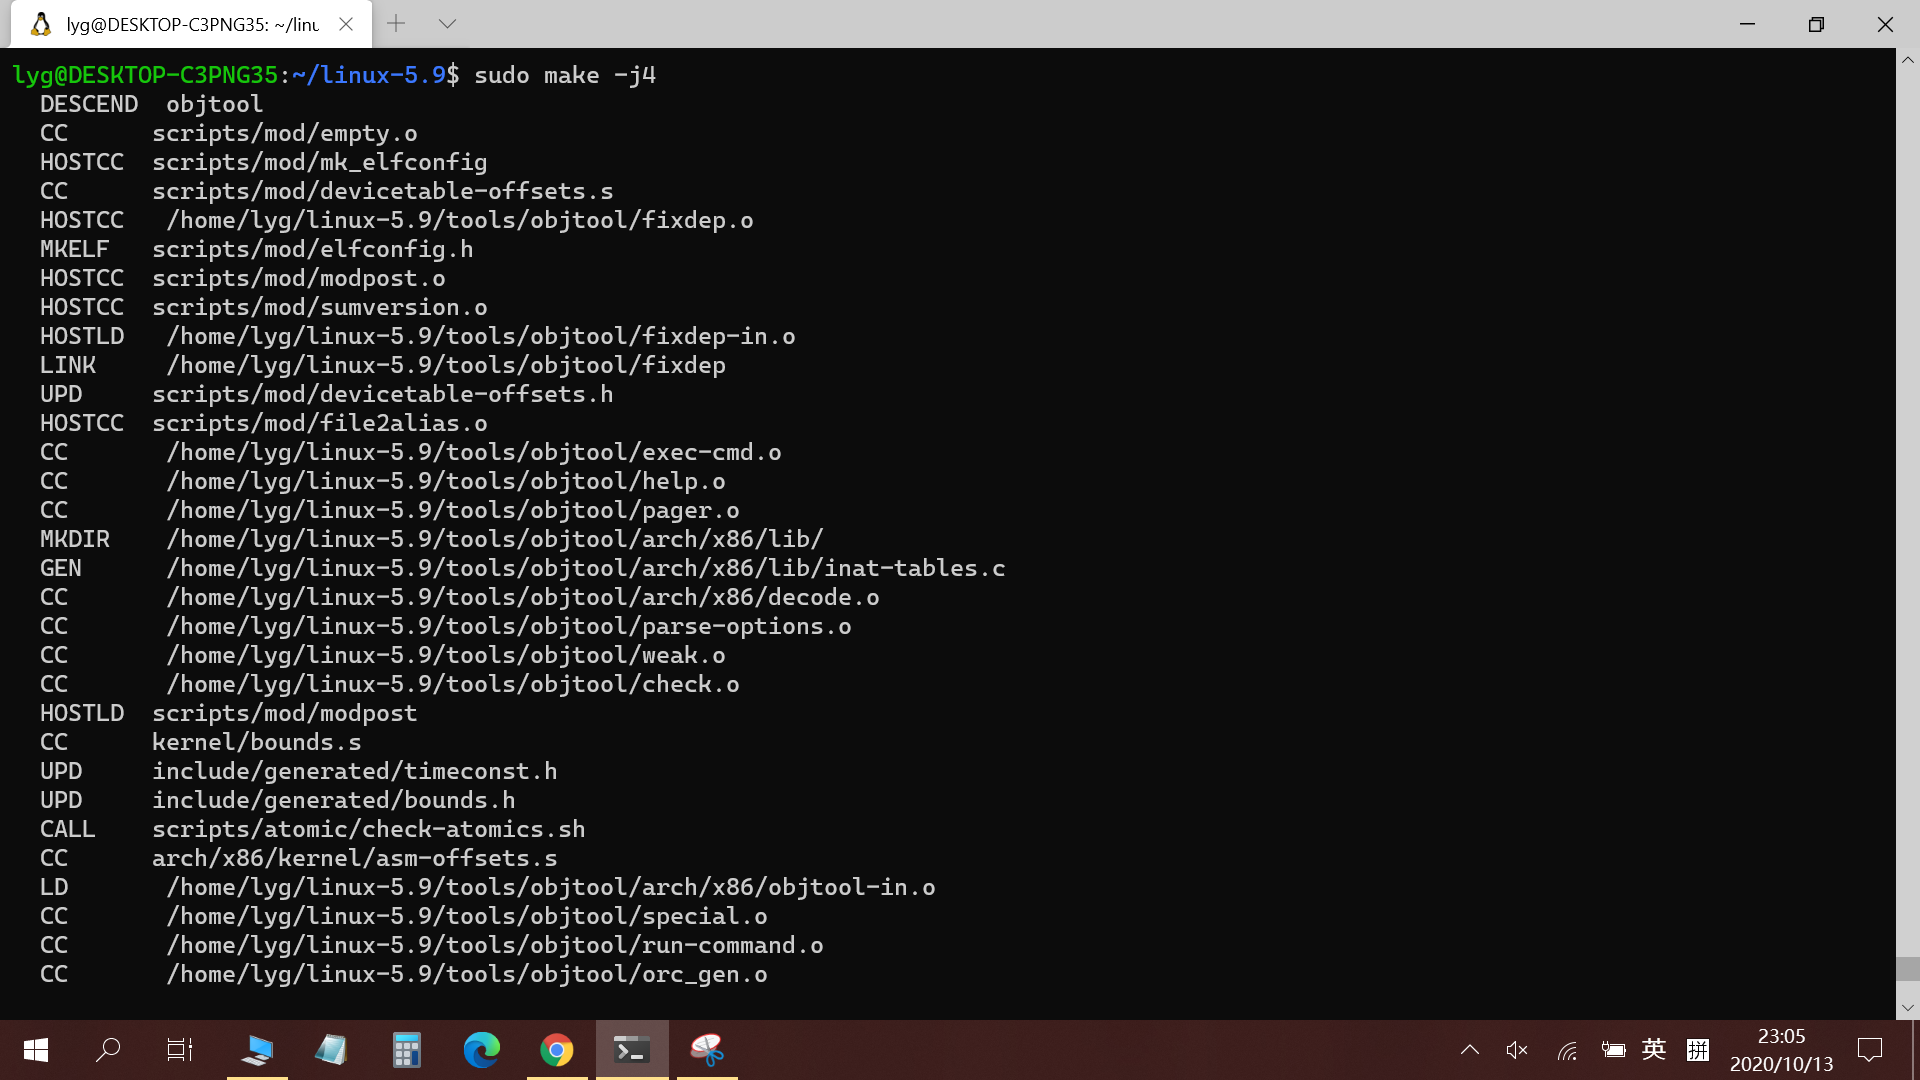The image size is (1920, 1080).
Task: Click the 'DESCEND objtool' output line
Action: [x=152, y=104]
